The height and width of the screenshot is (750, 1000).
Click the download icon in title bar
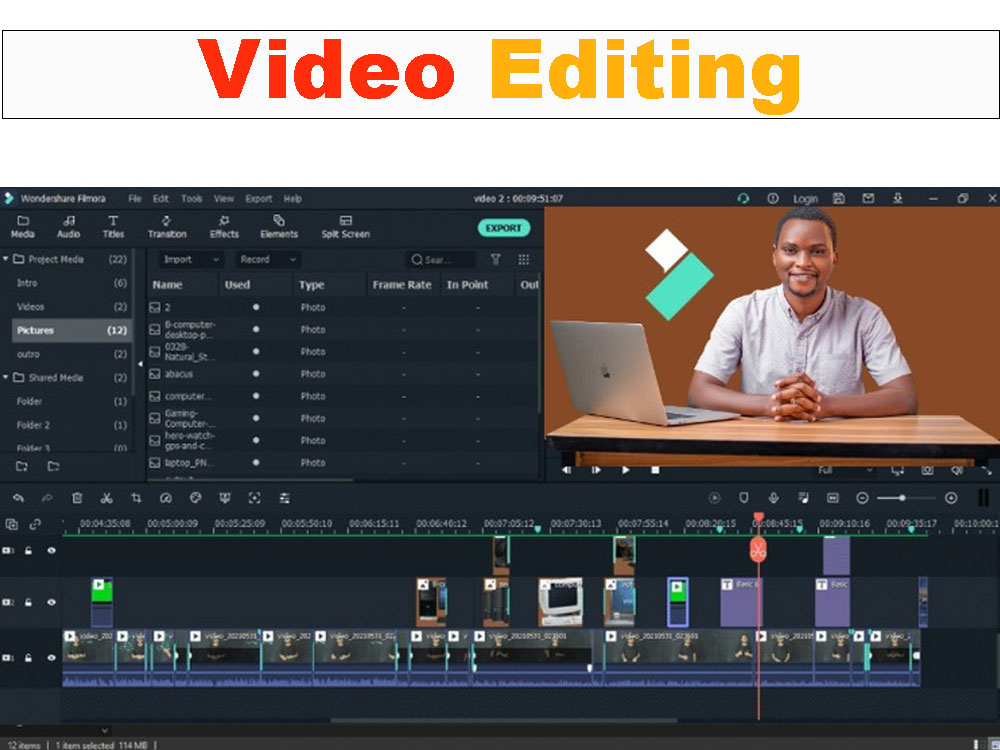tap(897, 198)
